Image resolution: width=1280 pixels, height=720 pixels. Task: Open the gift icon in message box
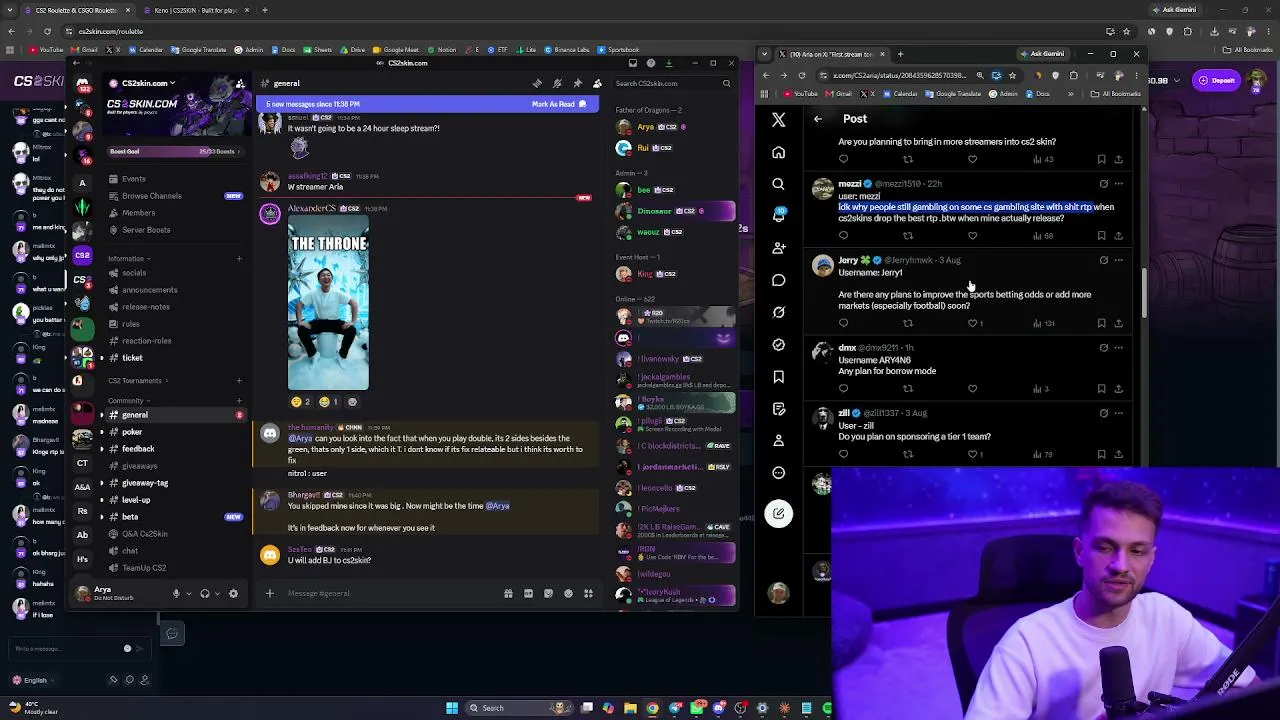point(508,593)
